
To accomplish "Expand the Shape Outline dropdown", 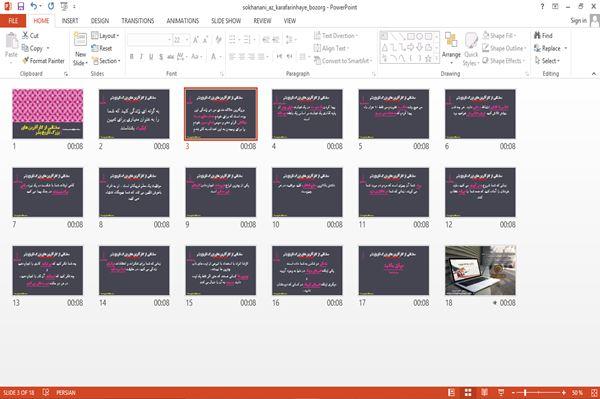I will pyautogui.click(x=504, y=48).
